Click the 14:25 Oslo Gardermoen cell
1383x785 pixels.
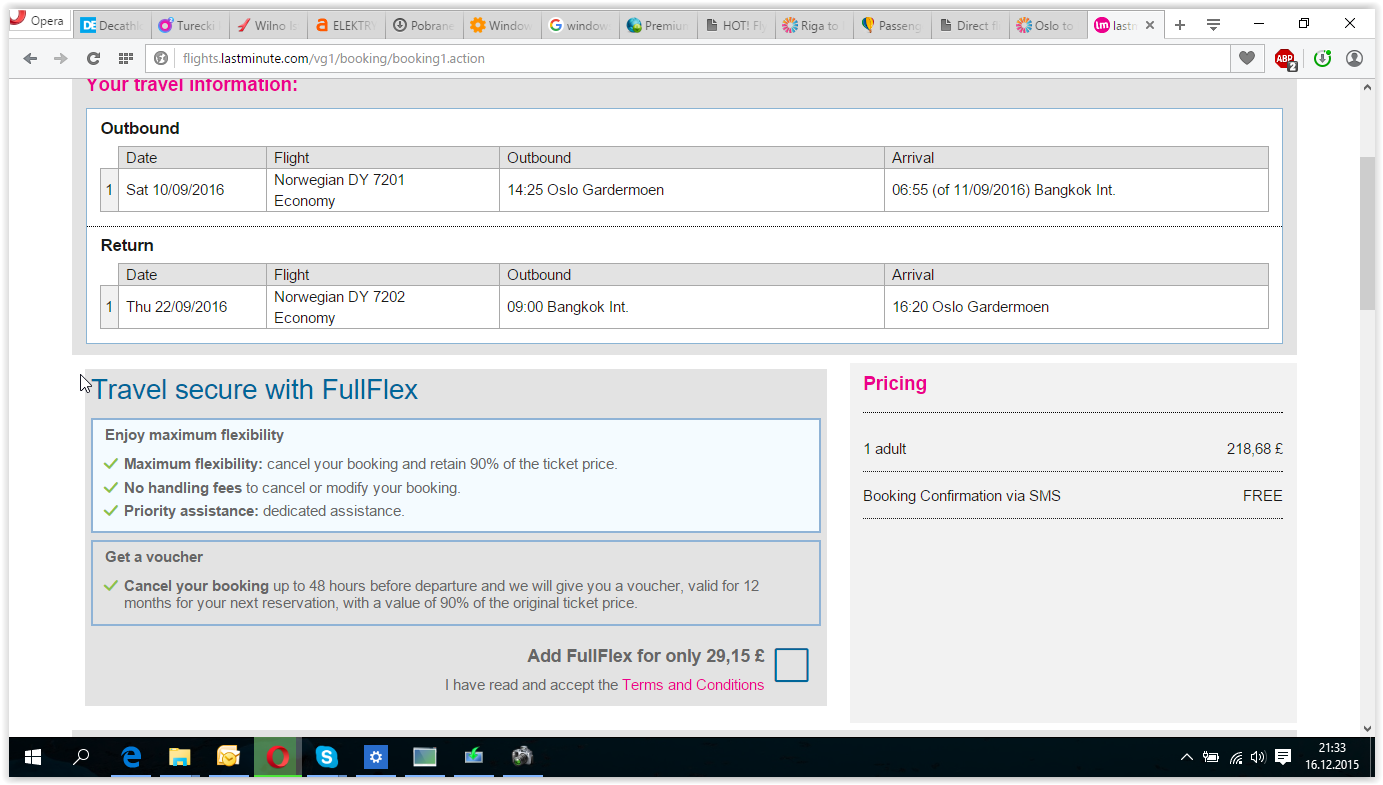tap(692, 190)
